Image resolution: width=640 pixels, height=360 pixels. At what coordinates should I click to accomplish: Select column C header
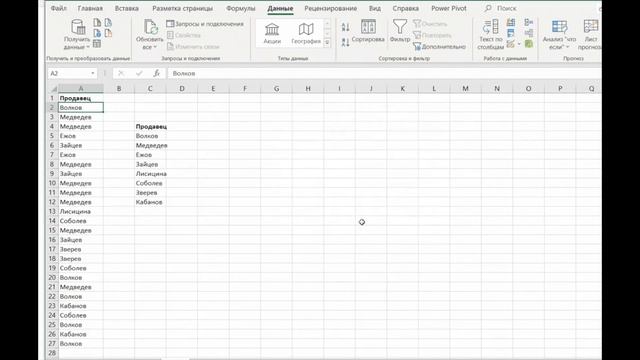[x=150, y=89]
